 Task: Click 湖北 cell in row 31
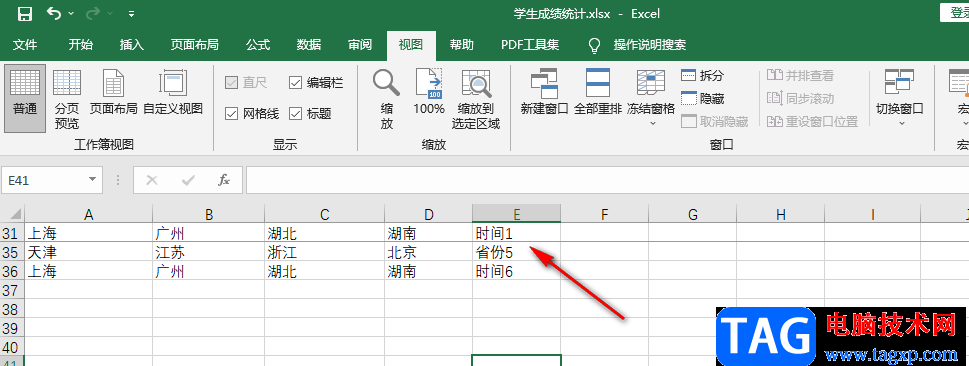pyautogui.click(x=324, y=233)
